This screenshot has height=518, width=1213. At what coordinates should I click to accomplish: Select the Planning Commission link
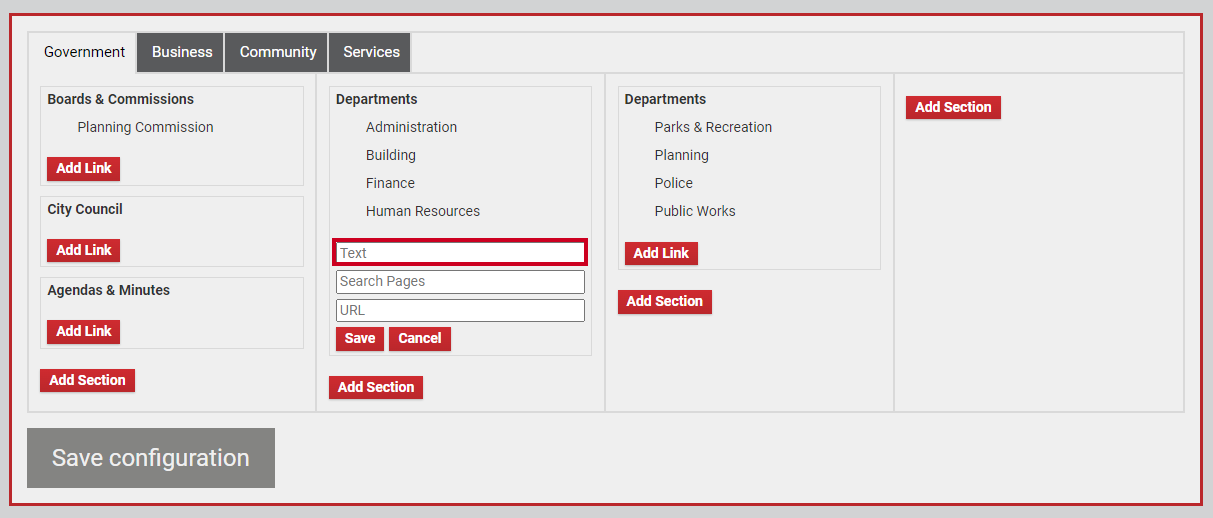point(145,127)
